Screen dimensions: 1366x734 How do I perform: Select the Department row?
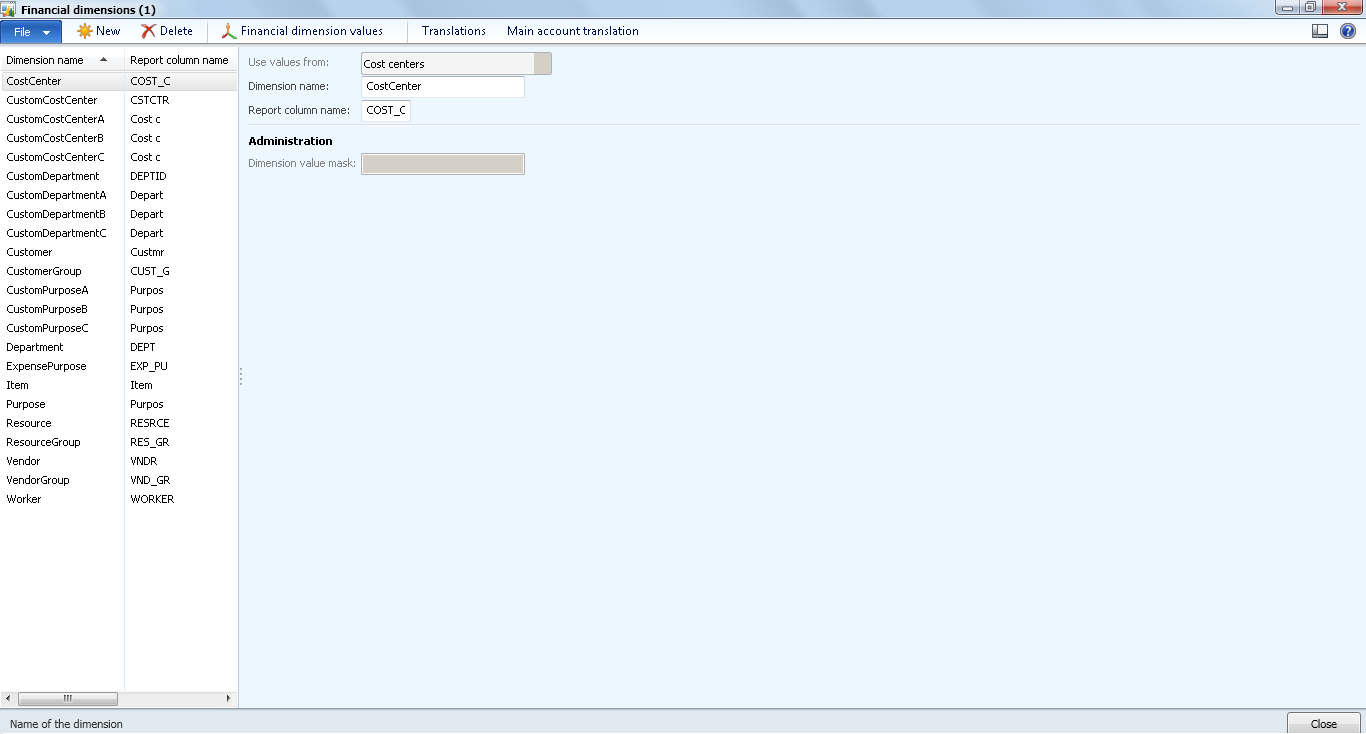[x=119, y=347]
